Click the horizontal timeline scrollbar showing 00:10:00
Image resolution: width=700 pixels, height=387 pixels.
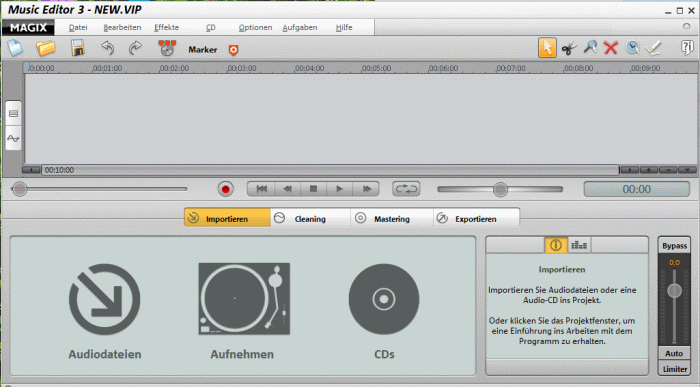coord(330,170)
